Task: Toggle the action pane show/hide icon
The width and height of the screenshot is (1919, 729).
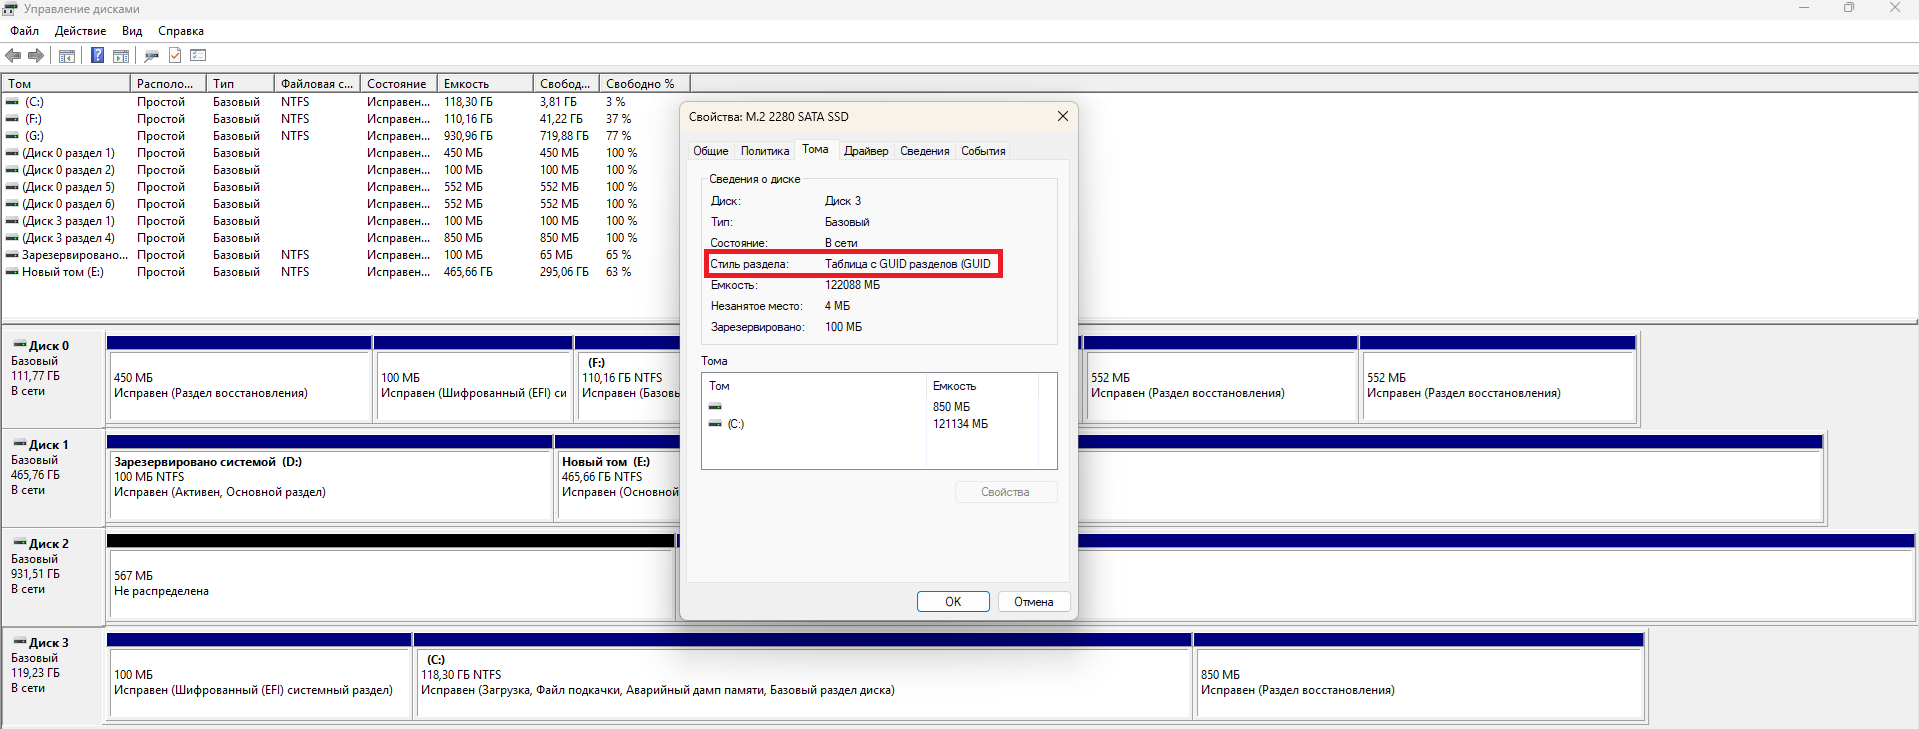Action: (121, 56)
